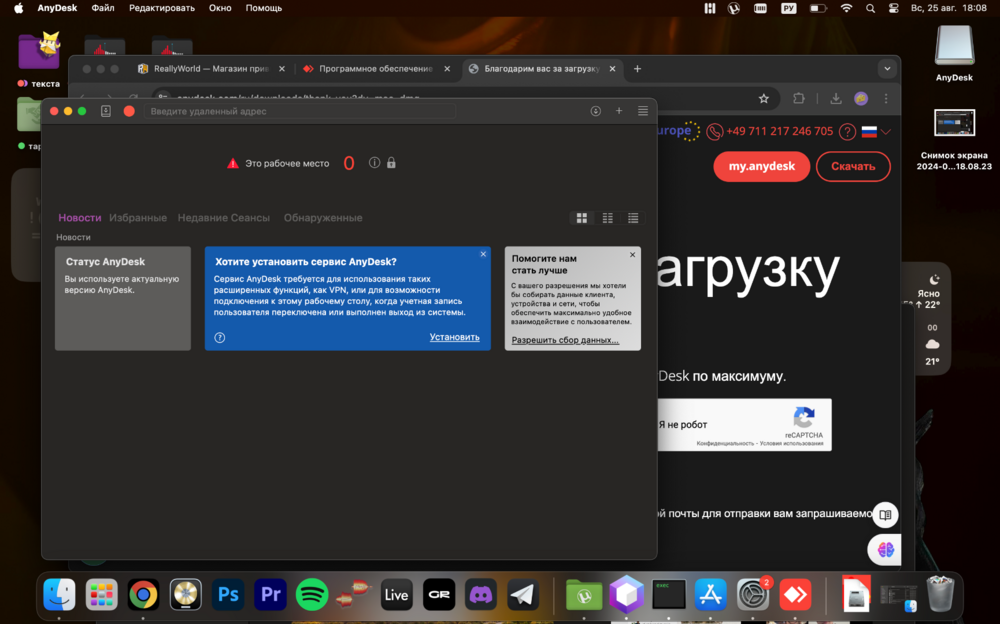Close the 'Благодарим вас за загрузку' tab
Screen dimensions: 1000x624
[612, 69]
